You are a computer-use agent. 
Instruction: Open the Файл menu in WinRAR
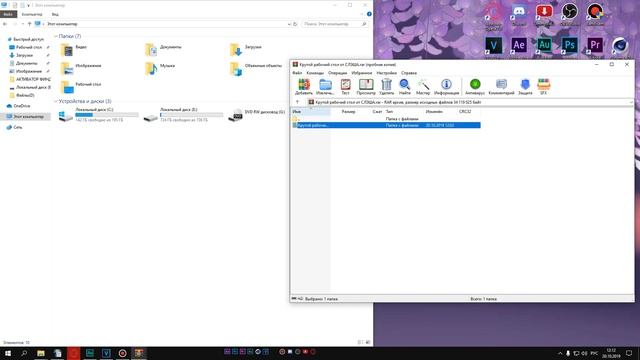[x=297, y=73]
